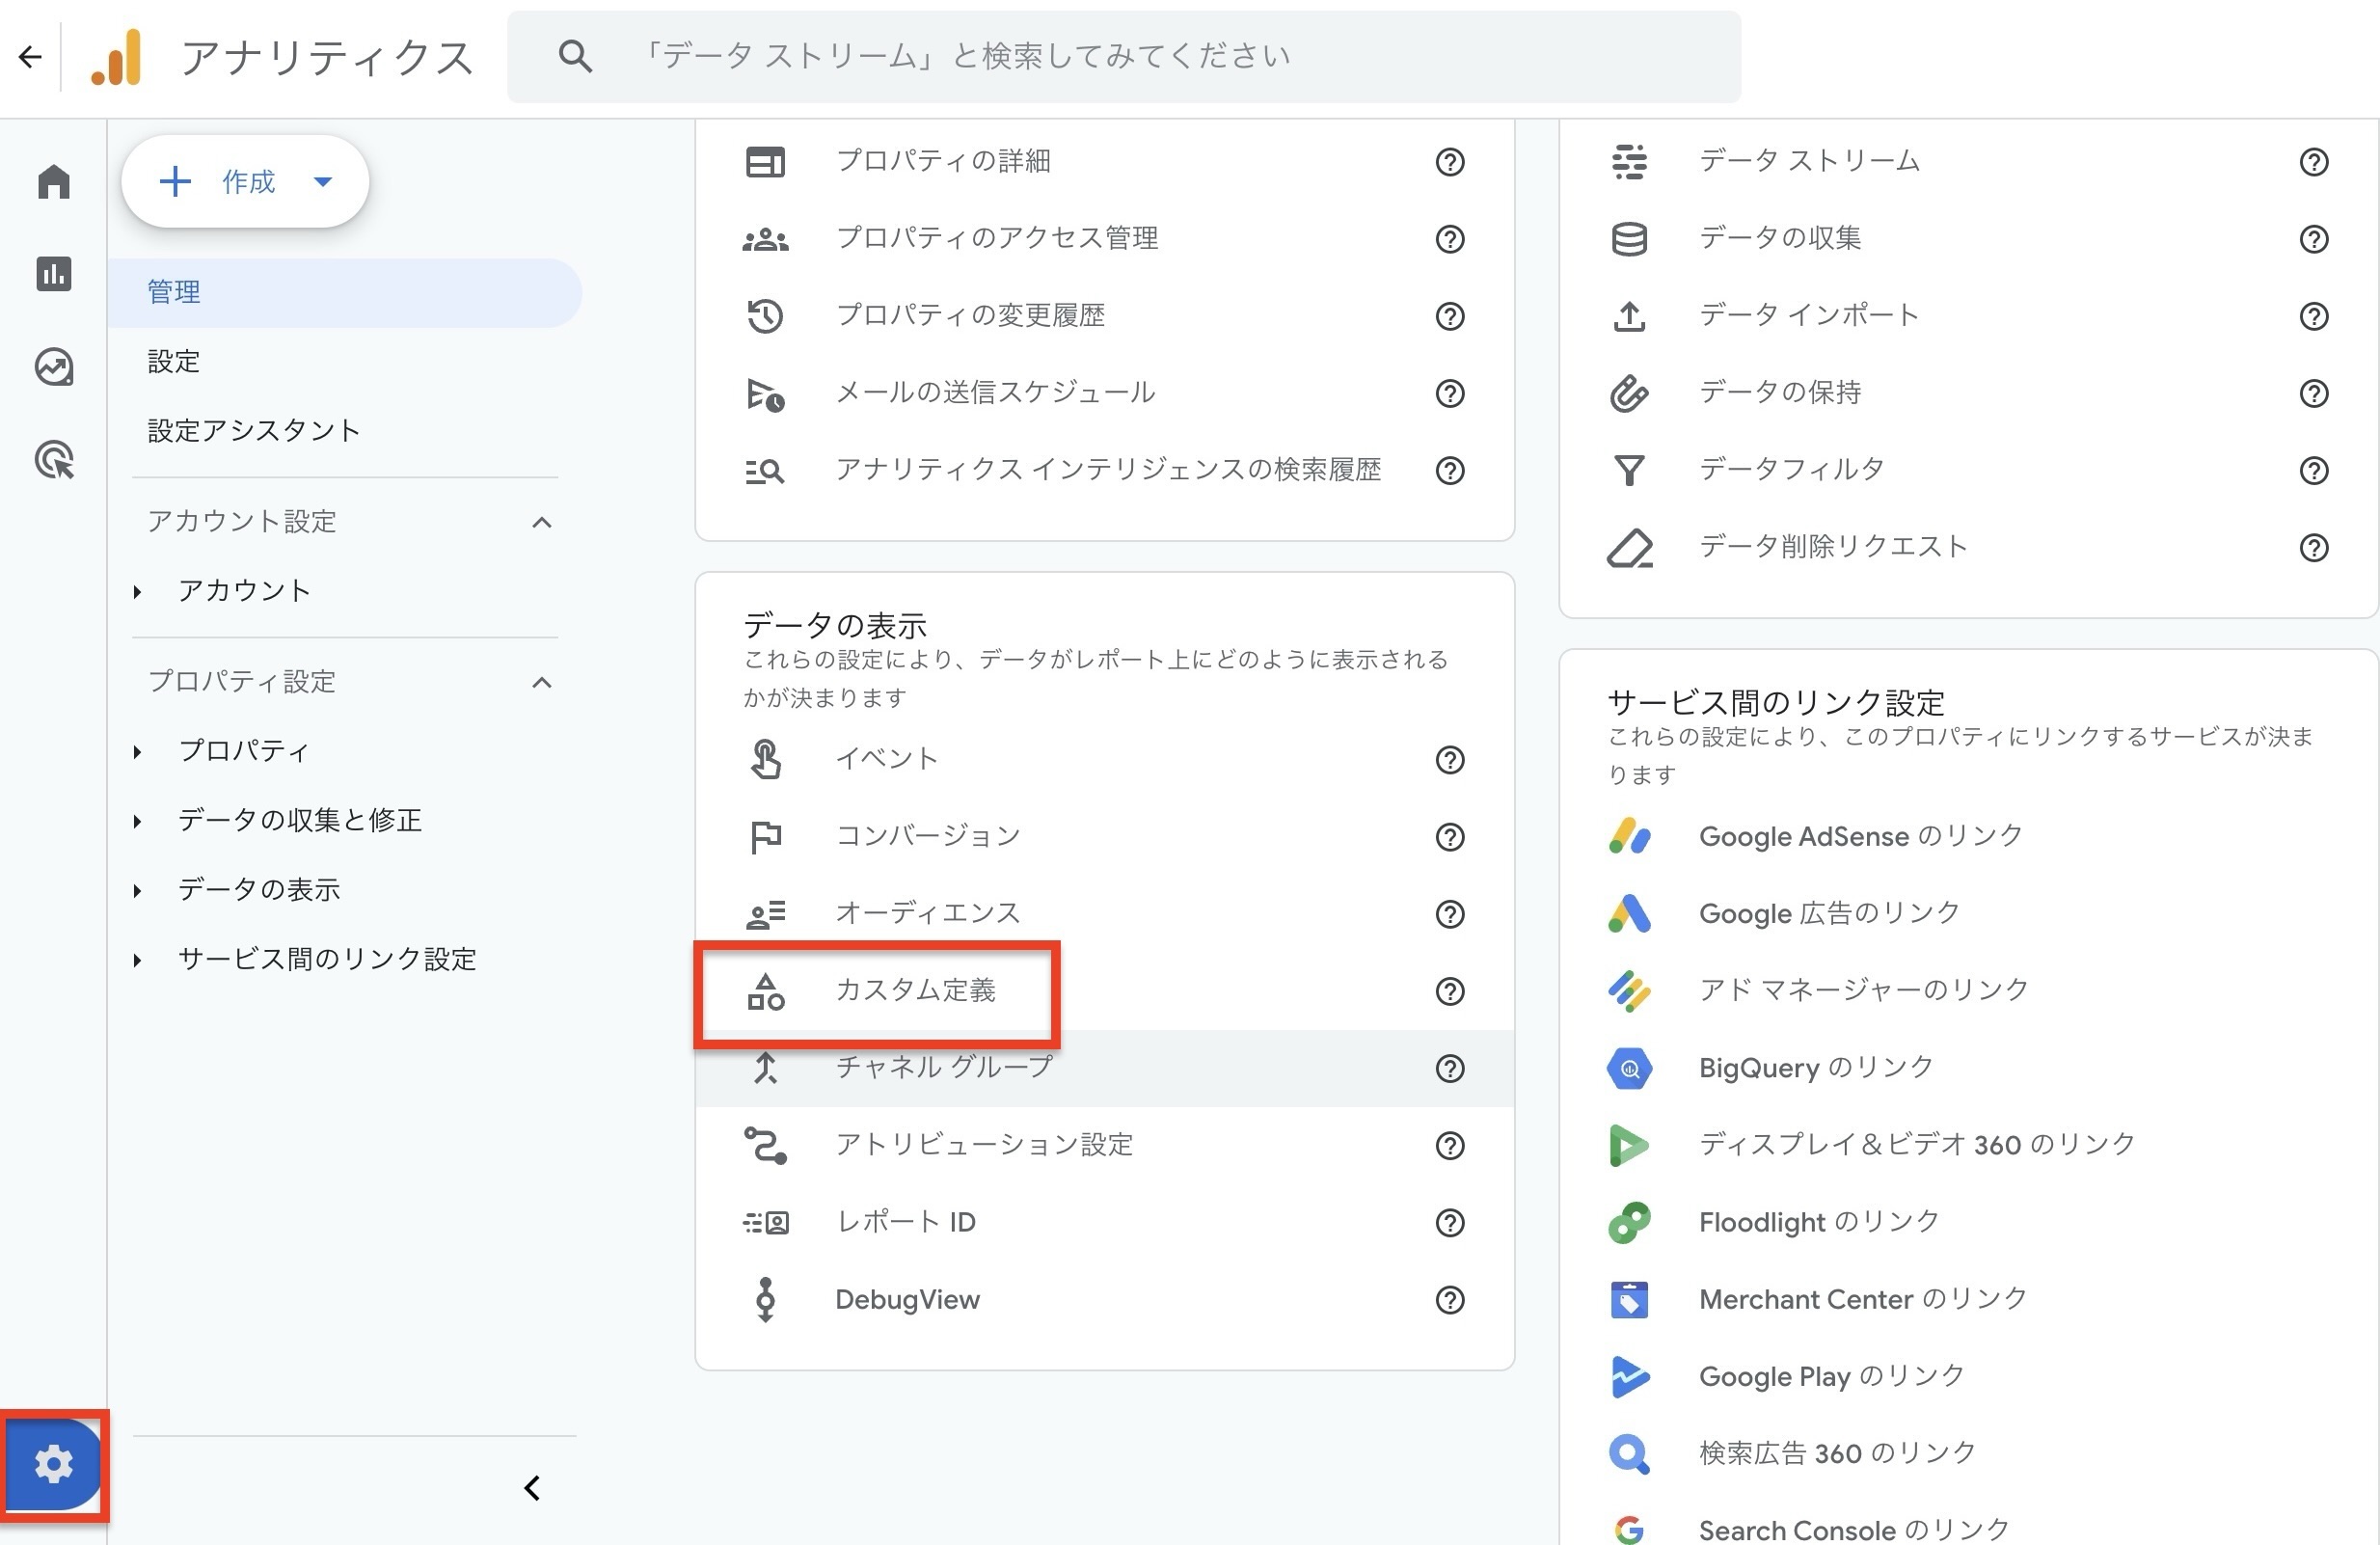This screenshot has height=1545, width=2380.
Task: Open the Home icon in the left sidebar
Action: tap(52, 182)
